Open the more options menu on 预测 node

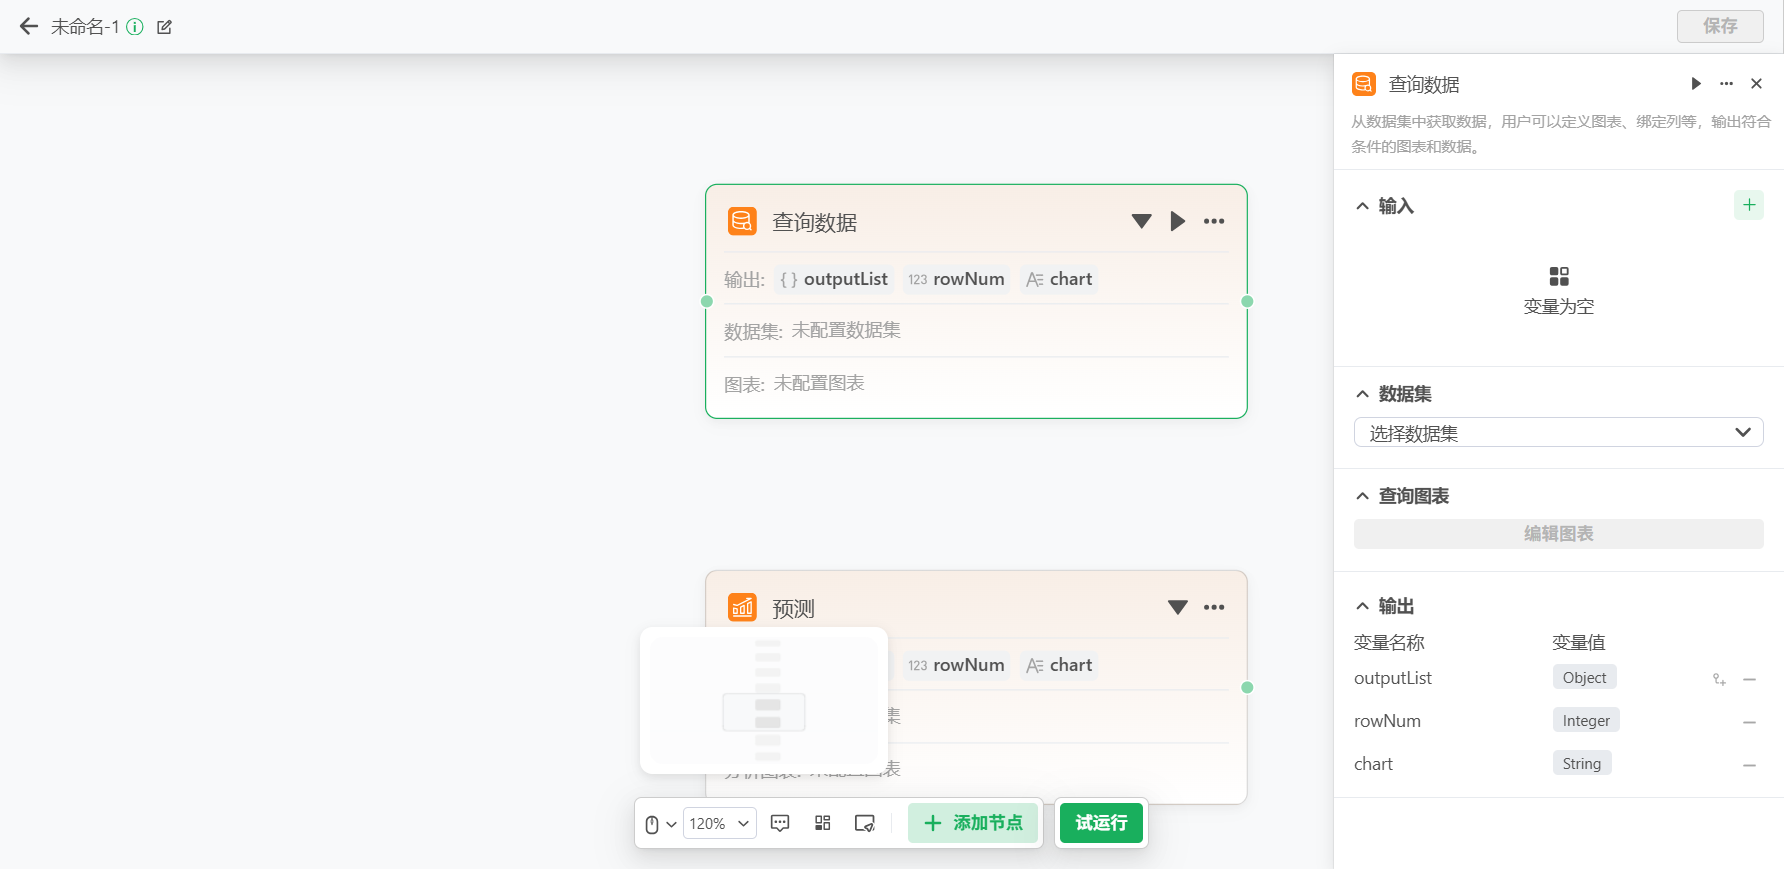tap(1214, 607)
